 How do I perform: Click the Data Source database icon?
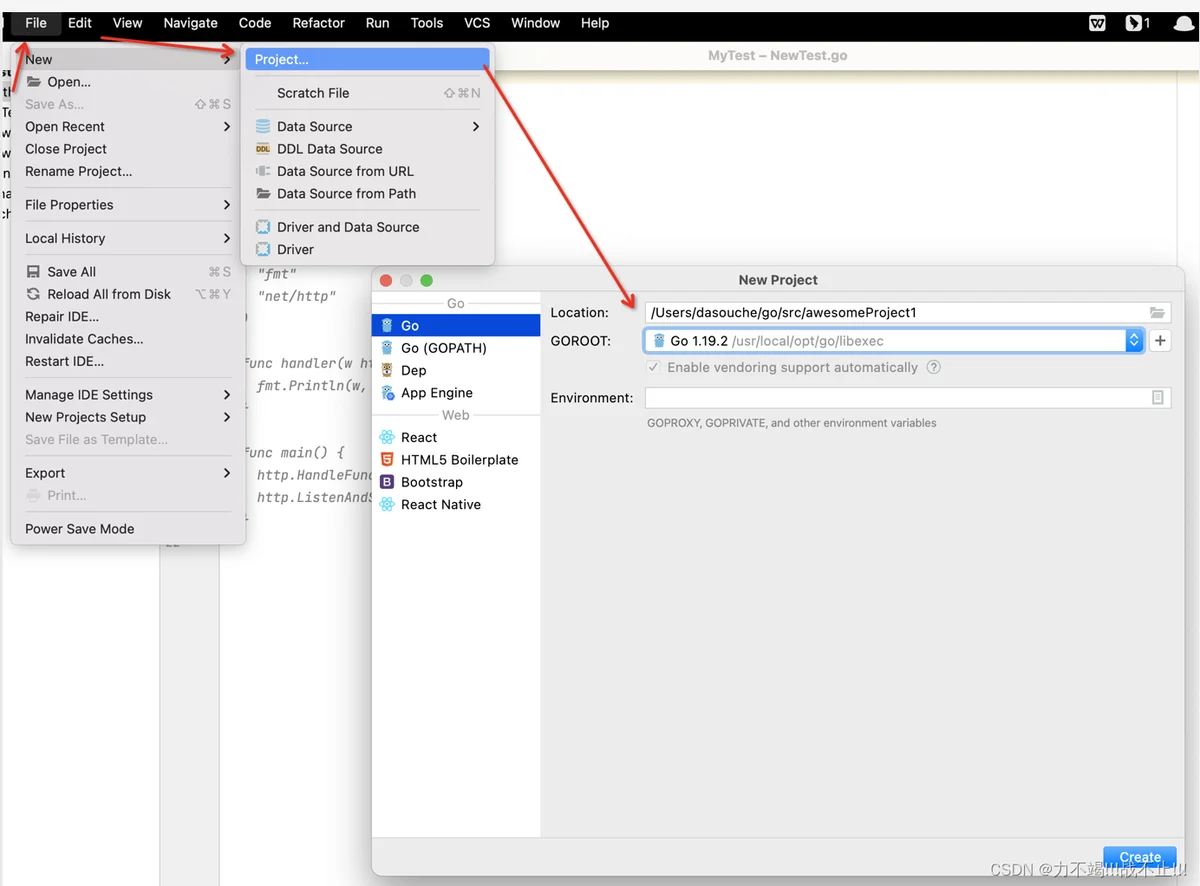tap(263, 127)
